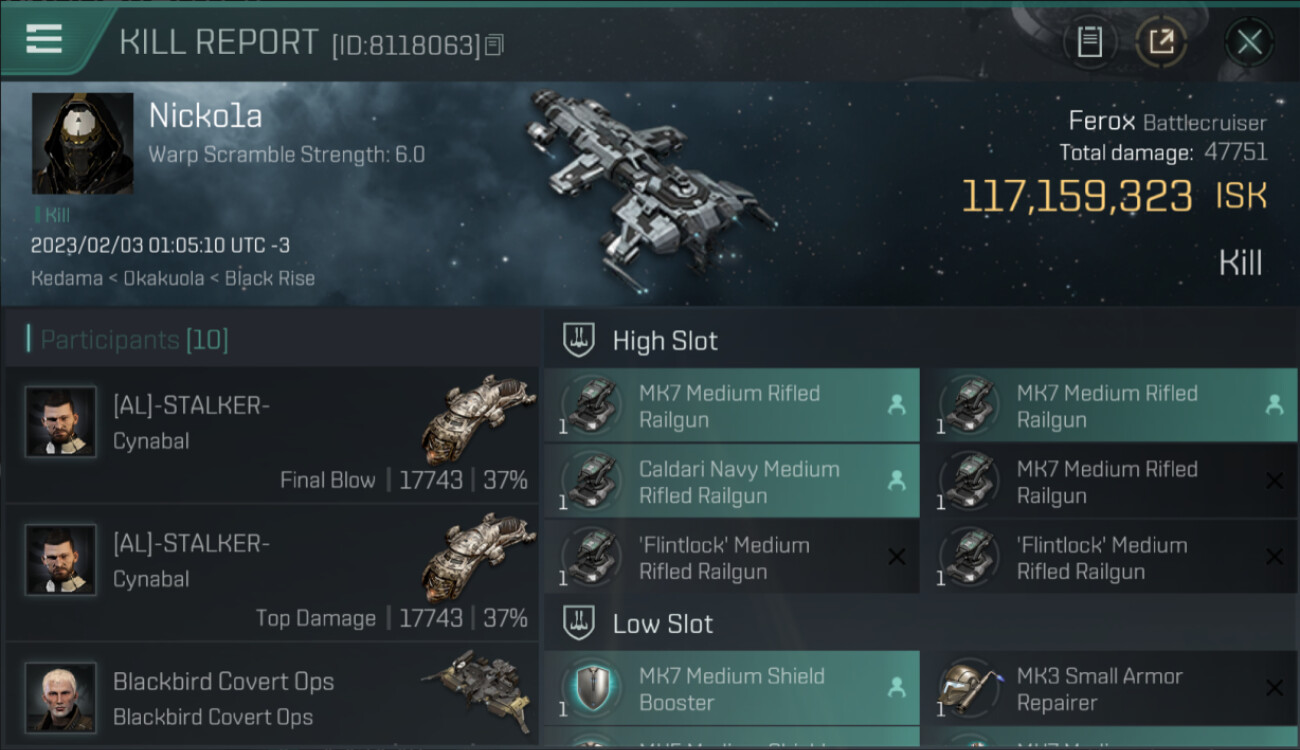The width and height of the screenshot is (1300, 750).
Task: Click the Low Slot section icon
Action: 580,623
